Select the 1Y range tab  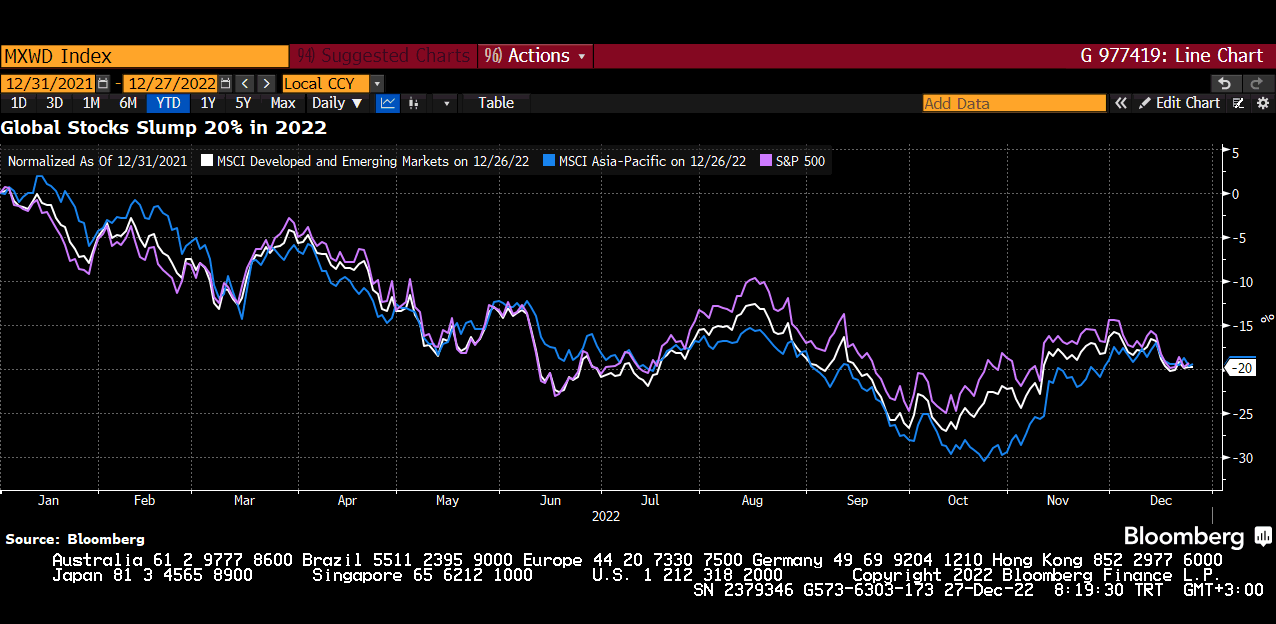tap(208, 103)
